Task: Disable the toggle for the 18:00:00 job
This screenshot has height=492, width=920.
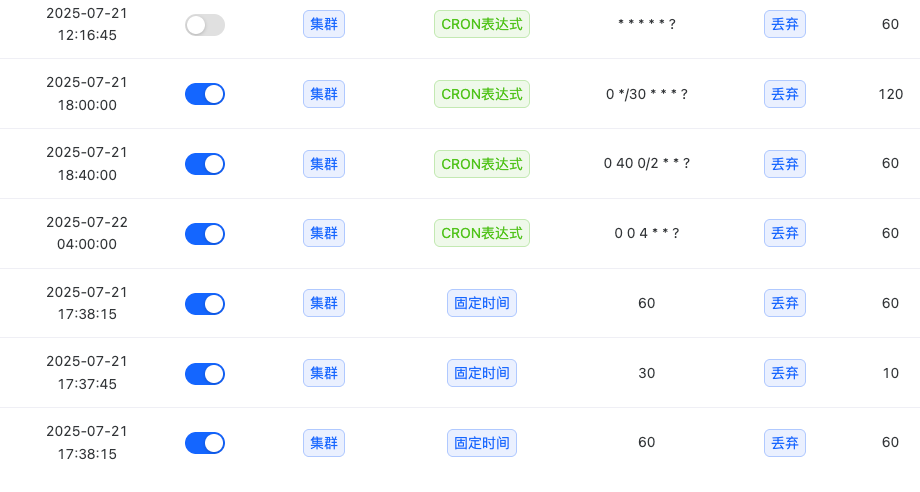Action: pyautogui.click(x=205, y=94)
